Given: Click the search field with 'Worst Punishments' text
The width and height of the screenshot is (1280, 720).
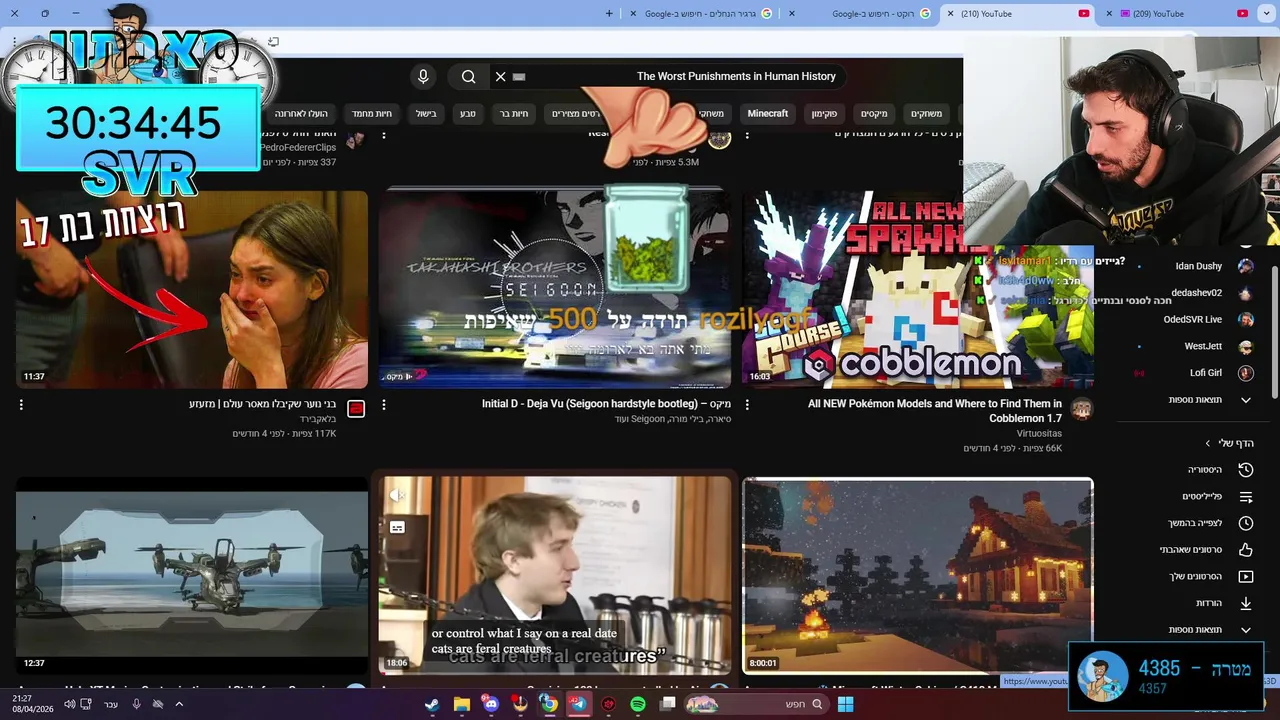Looking at the screenshot, I should click(668, 77).
